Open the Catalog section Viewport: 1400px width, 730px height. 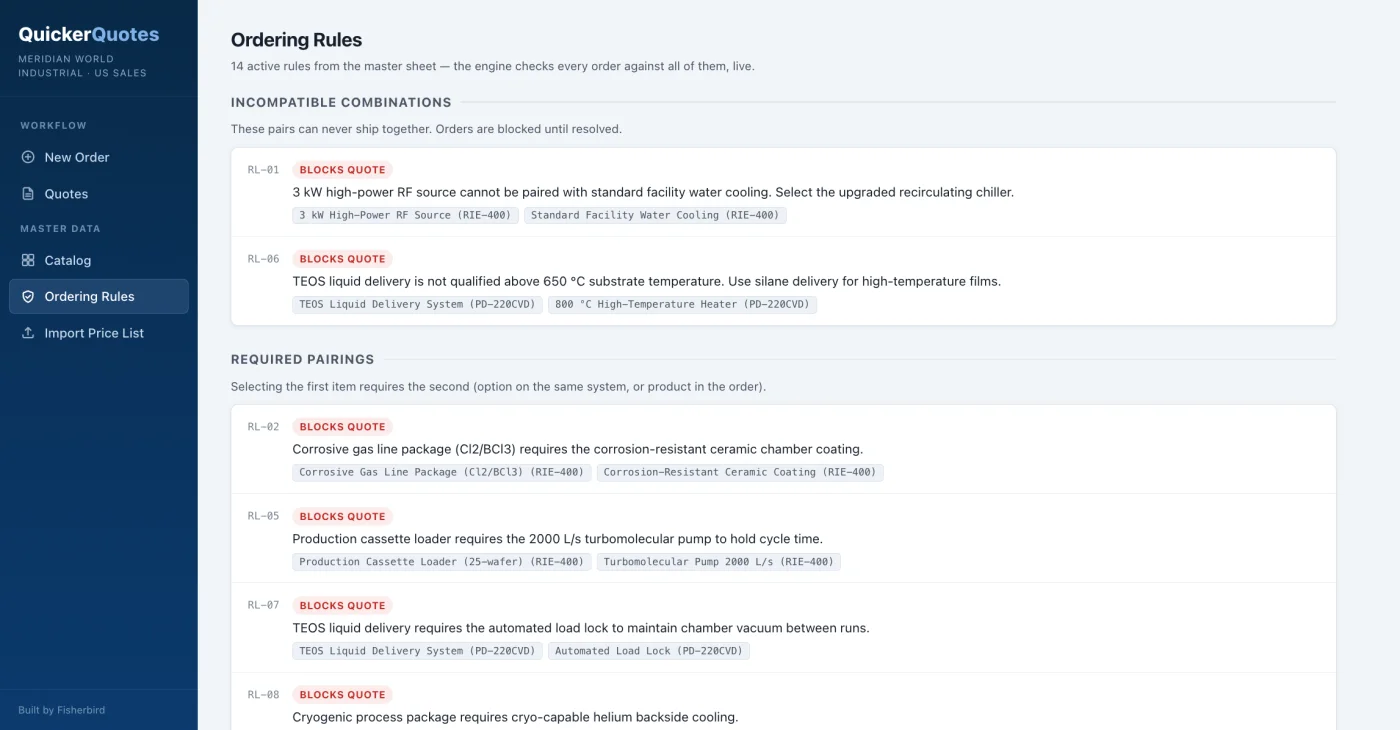99,260
